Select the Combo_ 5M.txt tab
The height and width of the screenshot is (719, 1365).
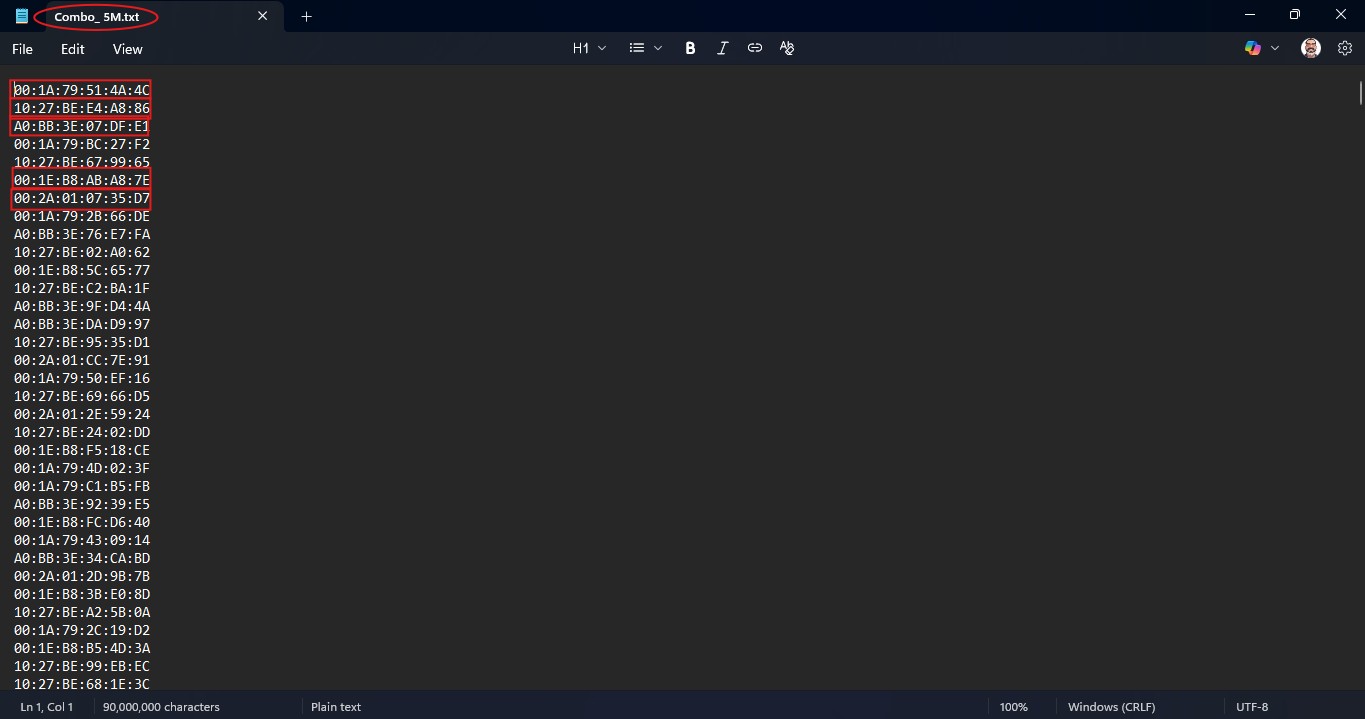point(97,17)
